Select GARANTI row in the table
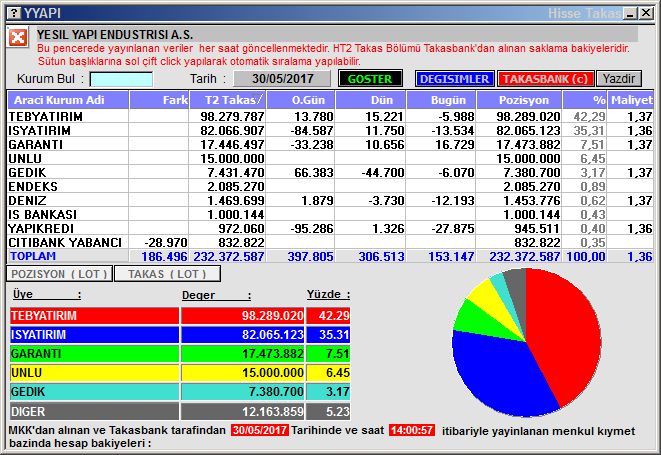 click(x=330, y=144)
